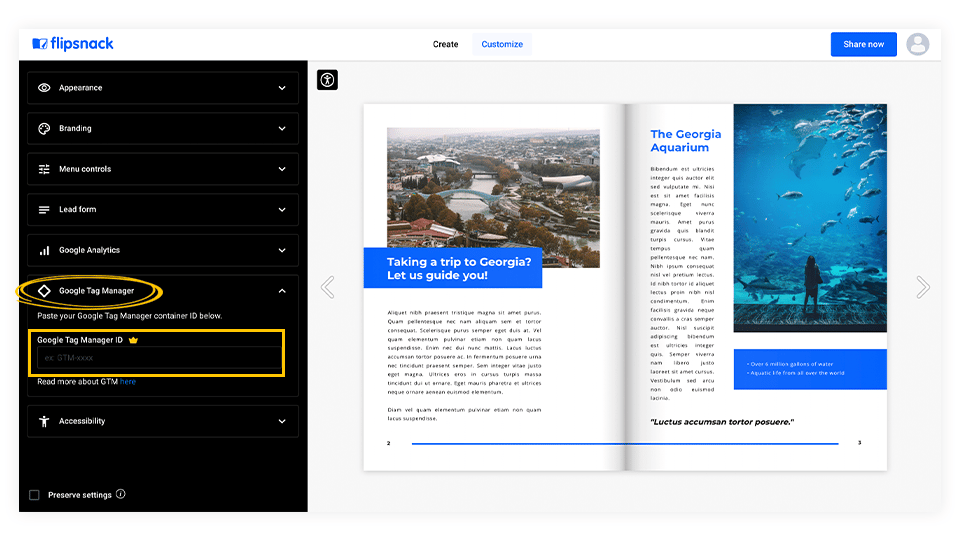Screen dimensions: 960x541
Task: Open the user profile avatar
Action: (x=917, y=44)
